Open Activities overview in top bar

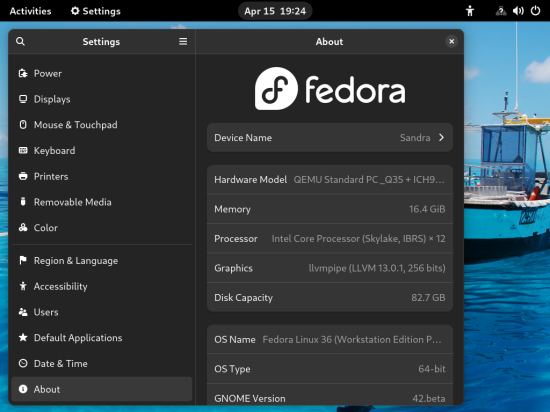(31, 11)
